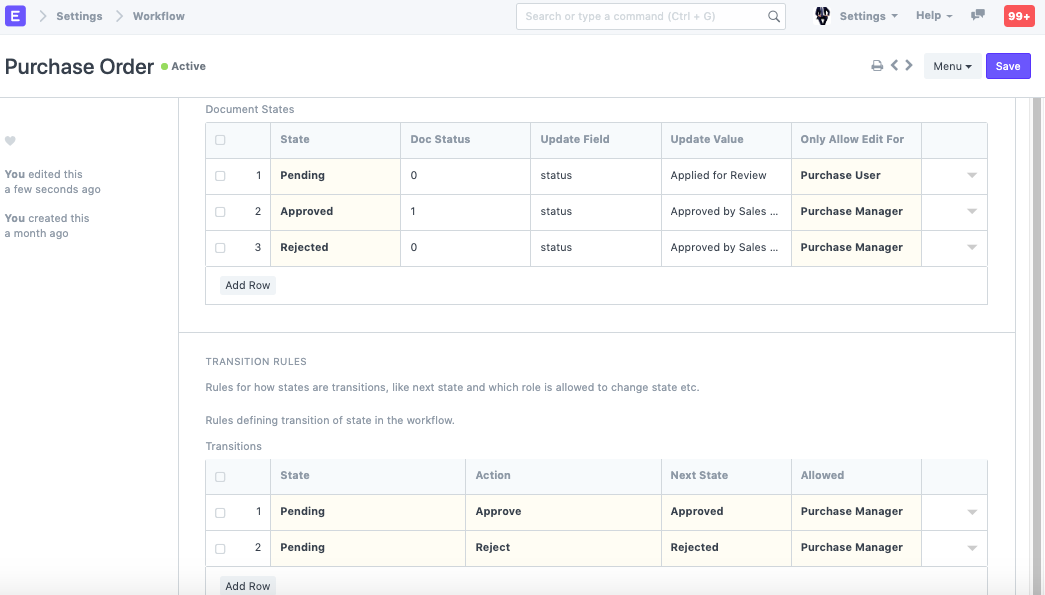
Task: Navigate to Workflow breadcrumb link
Action: (159, 16)
